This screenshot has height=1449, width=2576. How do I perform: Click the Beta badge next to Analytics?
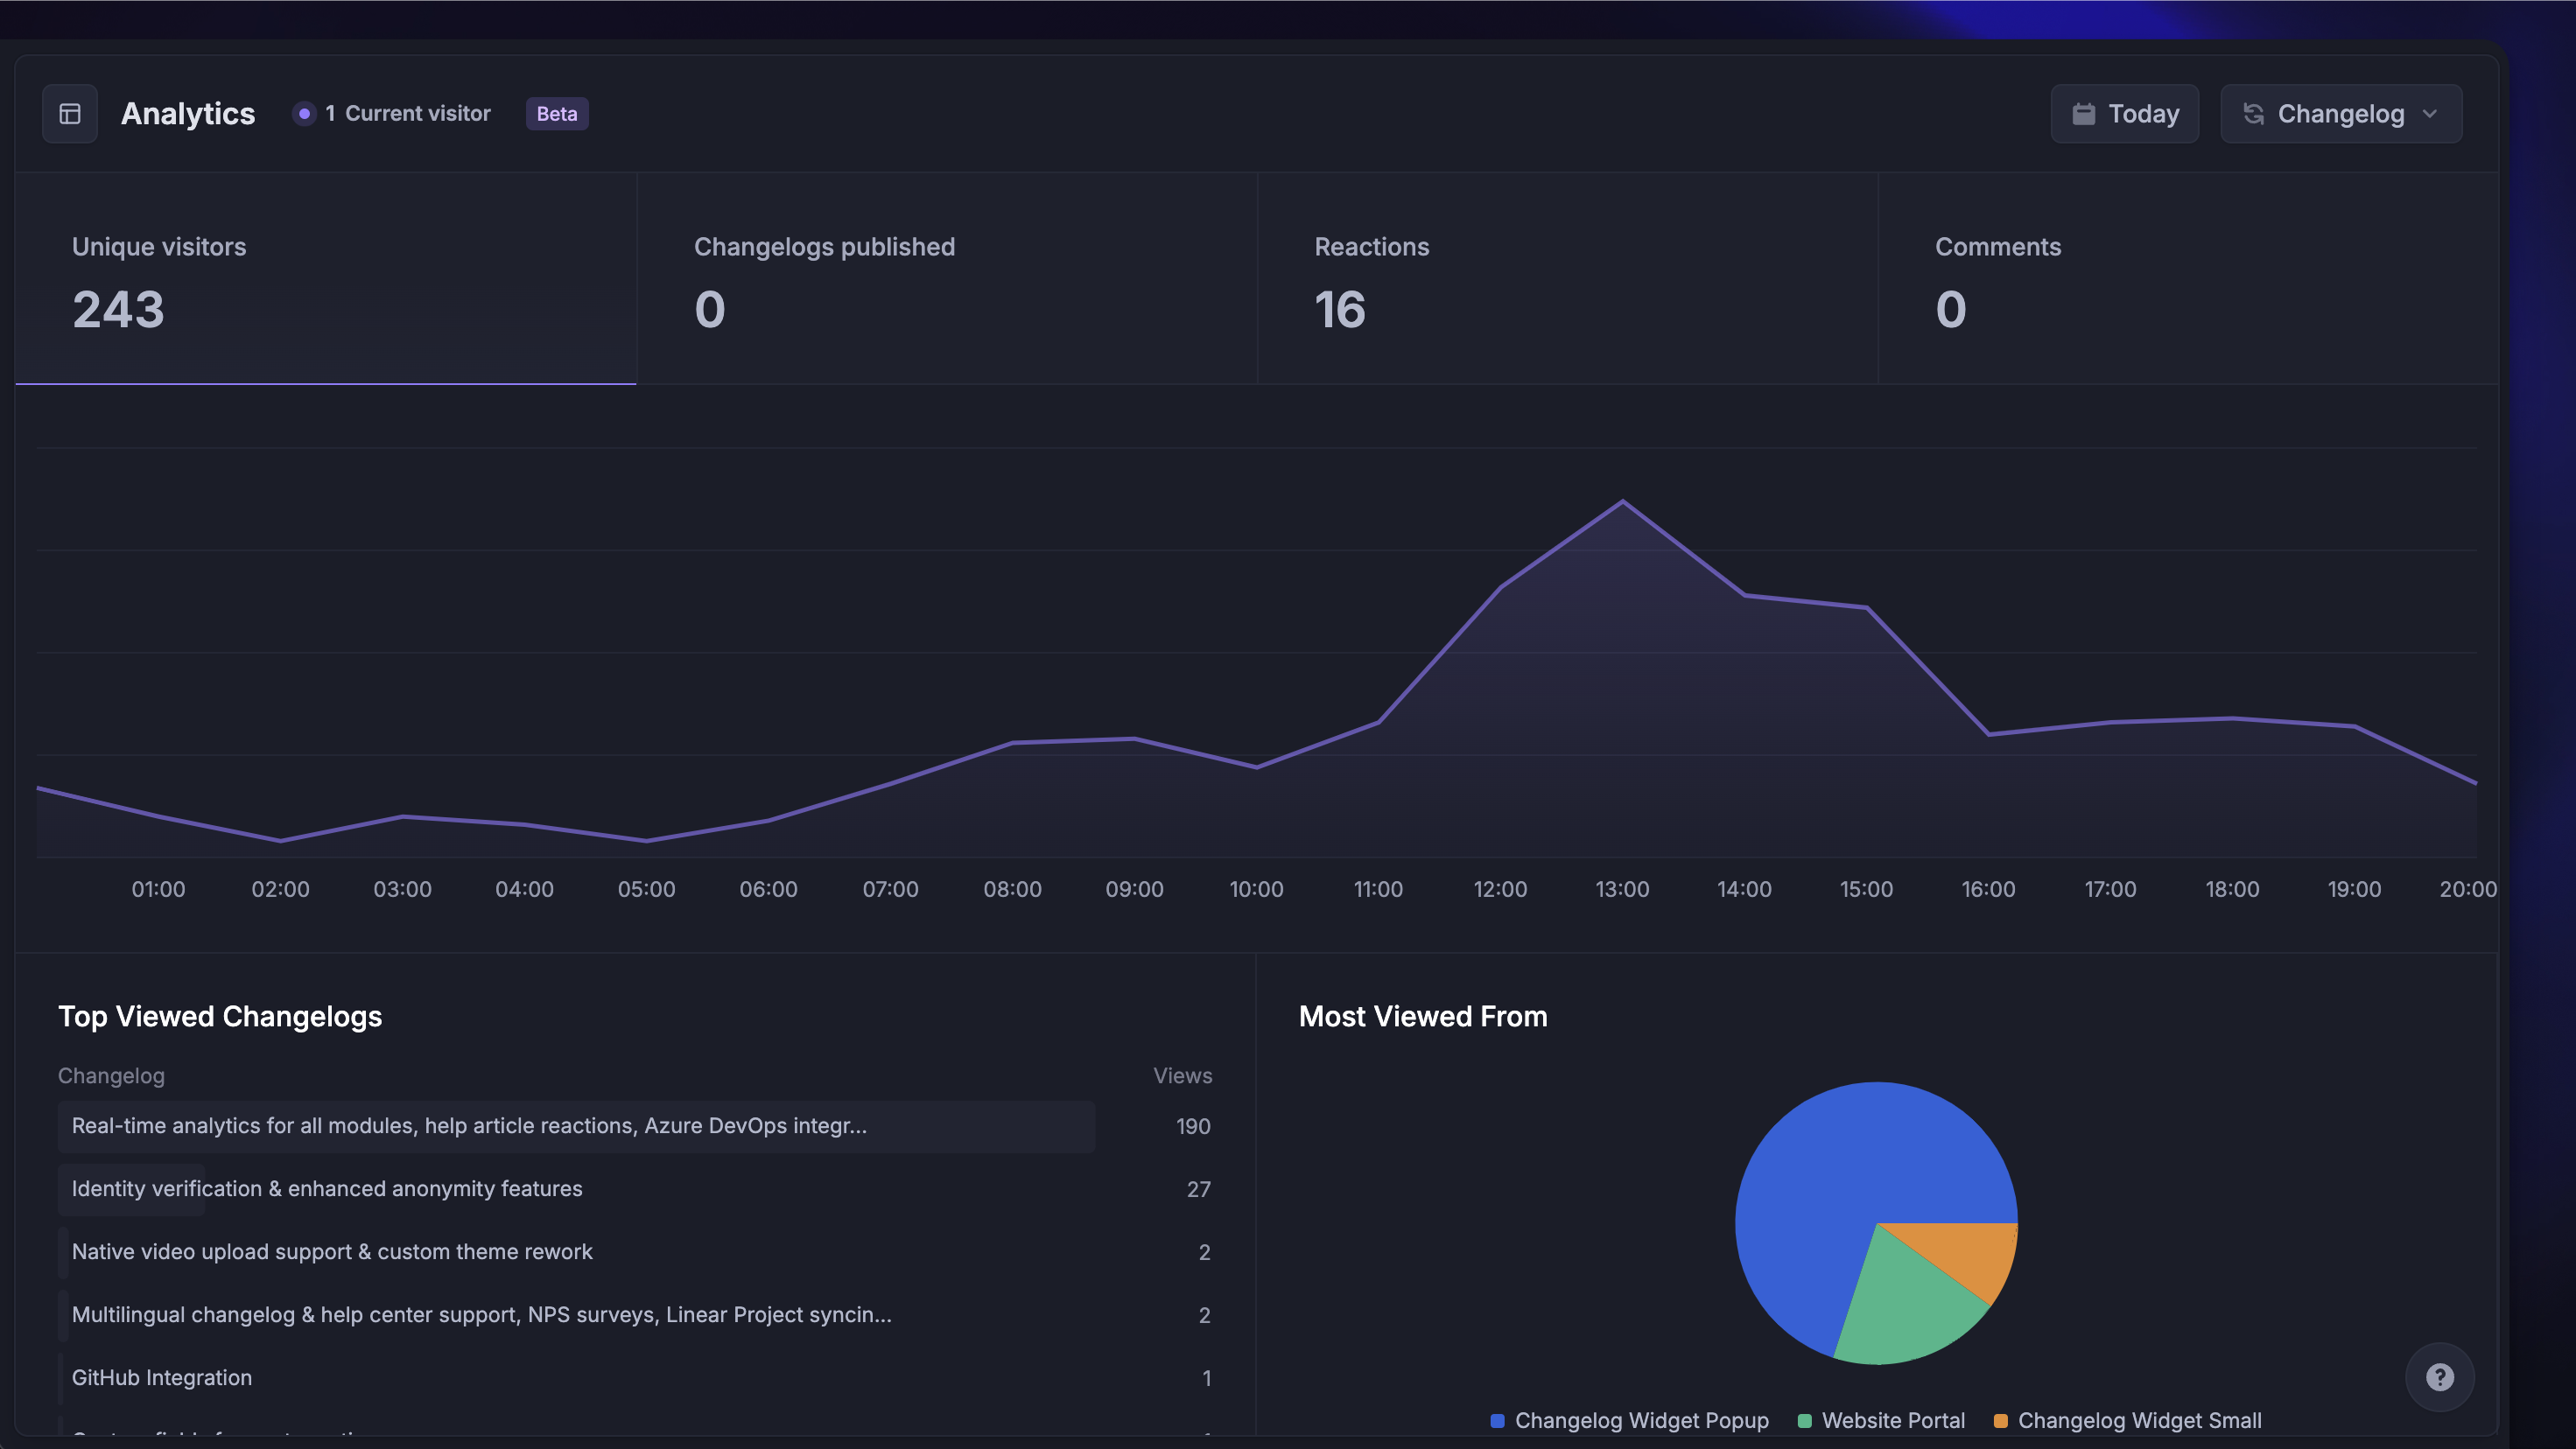(556, 113)
